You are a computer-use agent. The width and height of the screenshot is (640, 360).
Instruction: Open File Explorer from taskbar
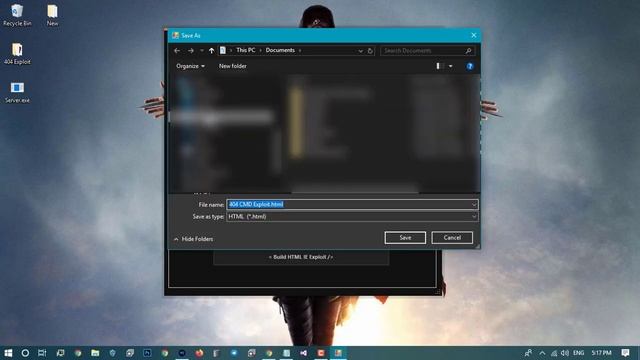[95, 353]
